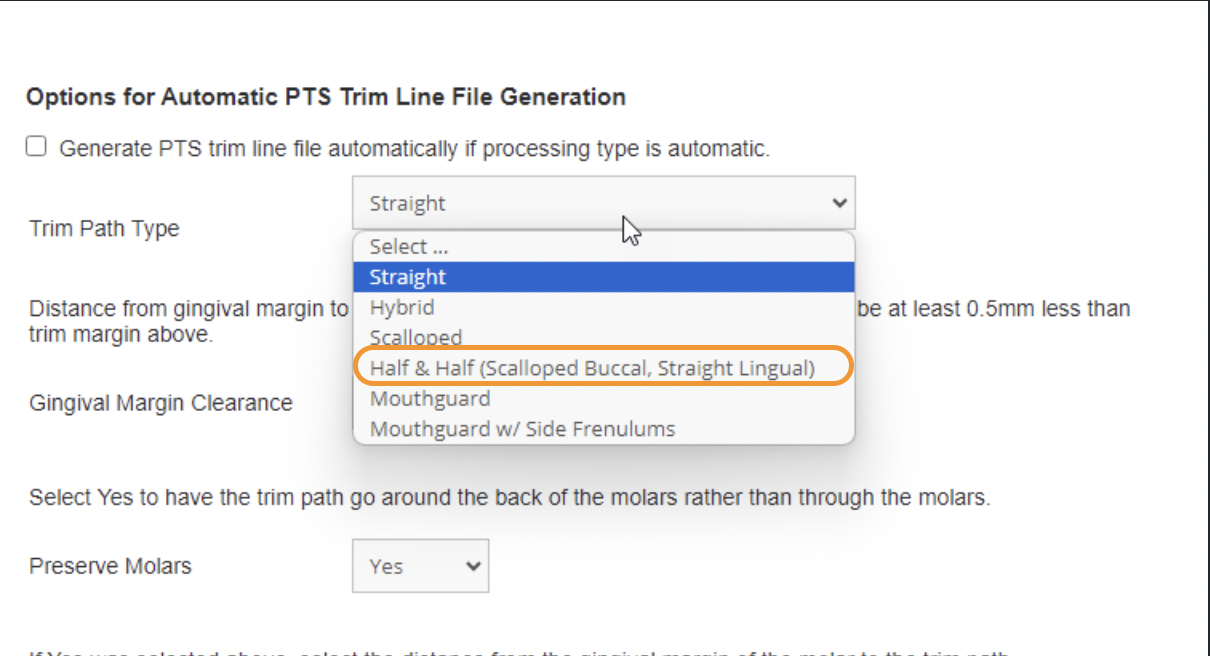Click the Trim Path Type label

[105, 228]
